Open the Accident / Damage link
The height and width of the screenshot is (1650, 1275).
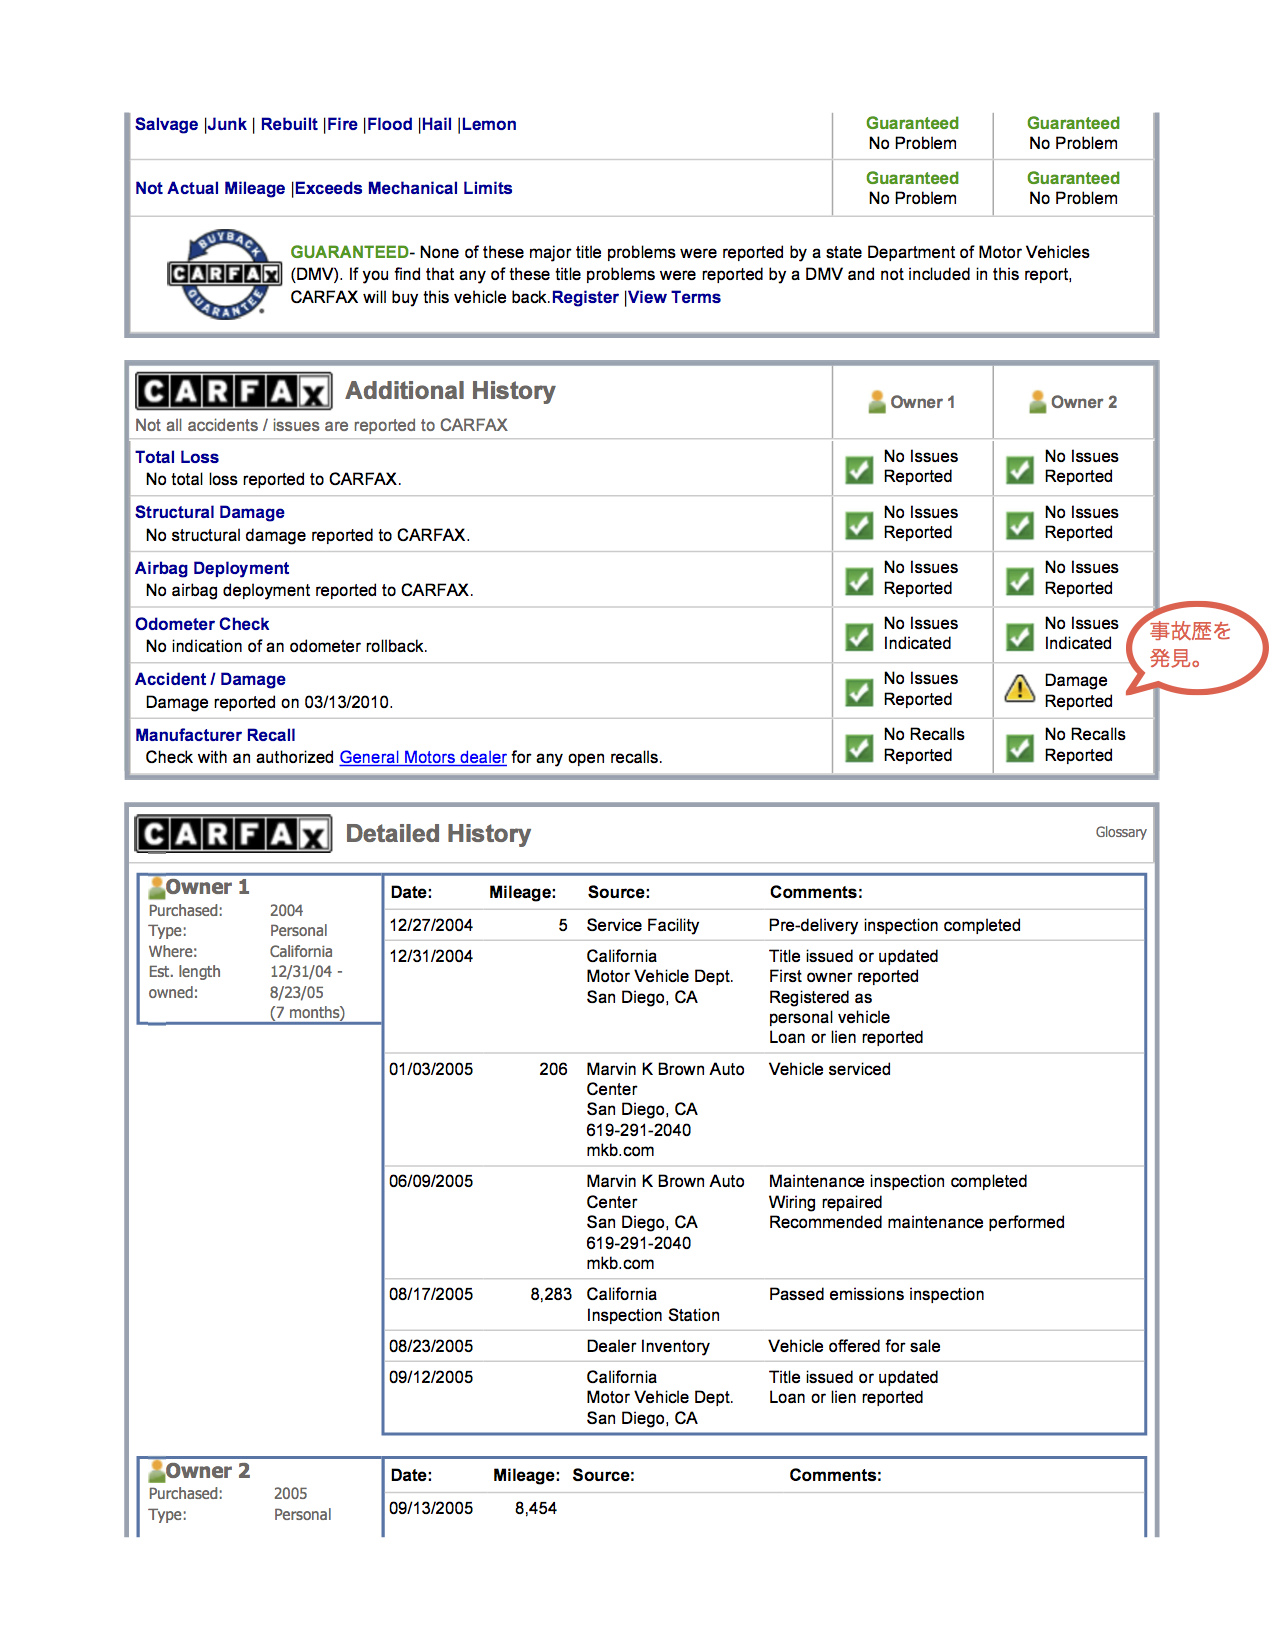pyautogui.click(x=210, y=680)
